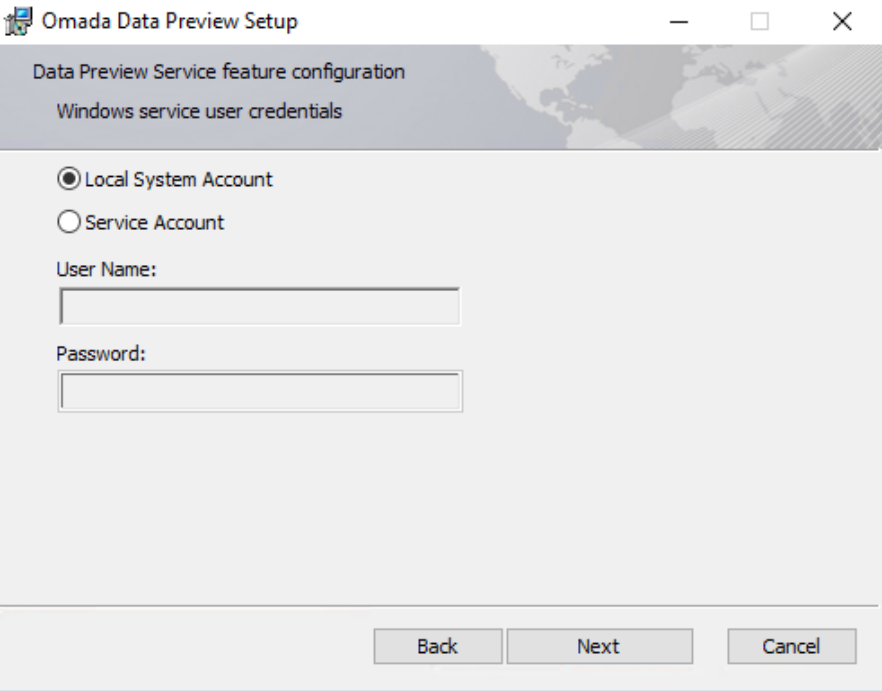The image size is (882, 691).
Task: Select the Local System Account radio button
Action: click(x=69, y=179)
